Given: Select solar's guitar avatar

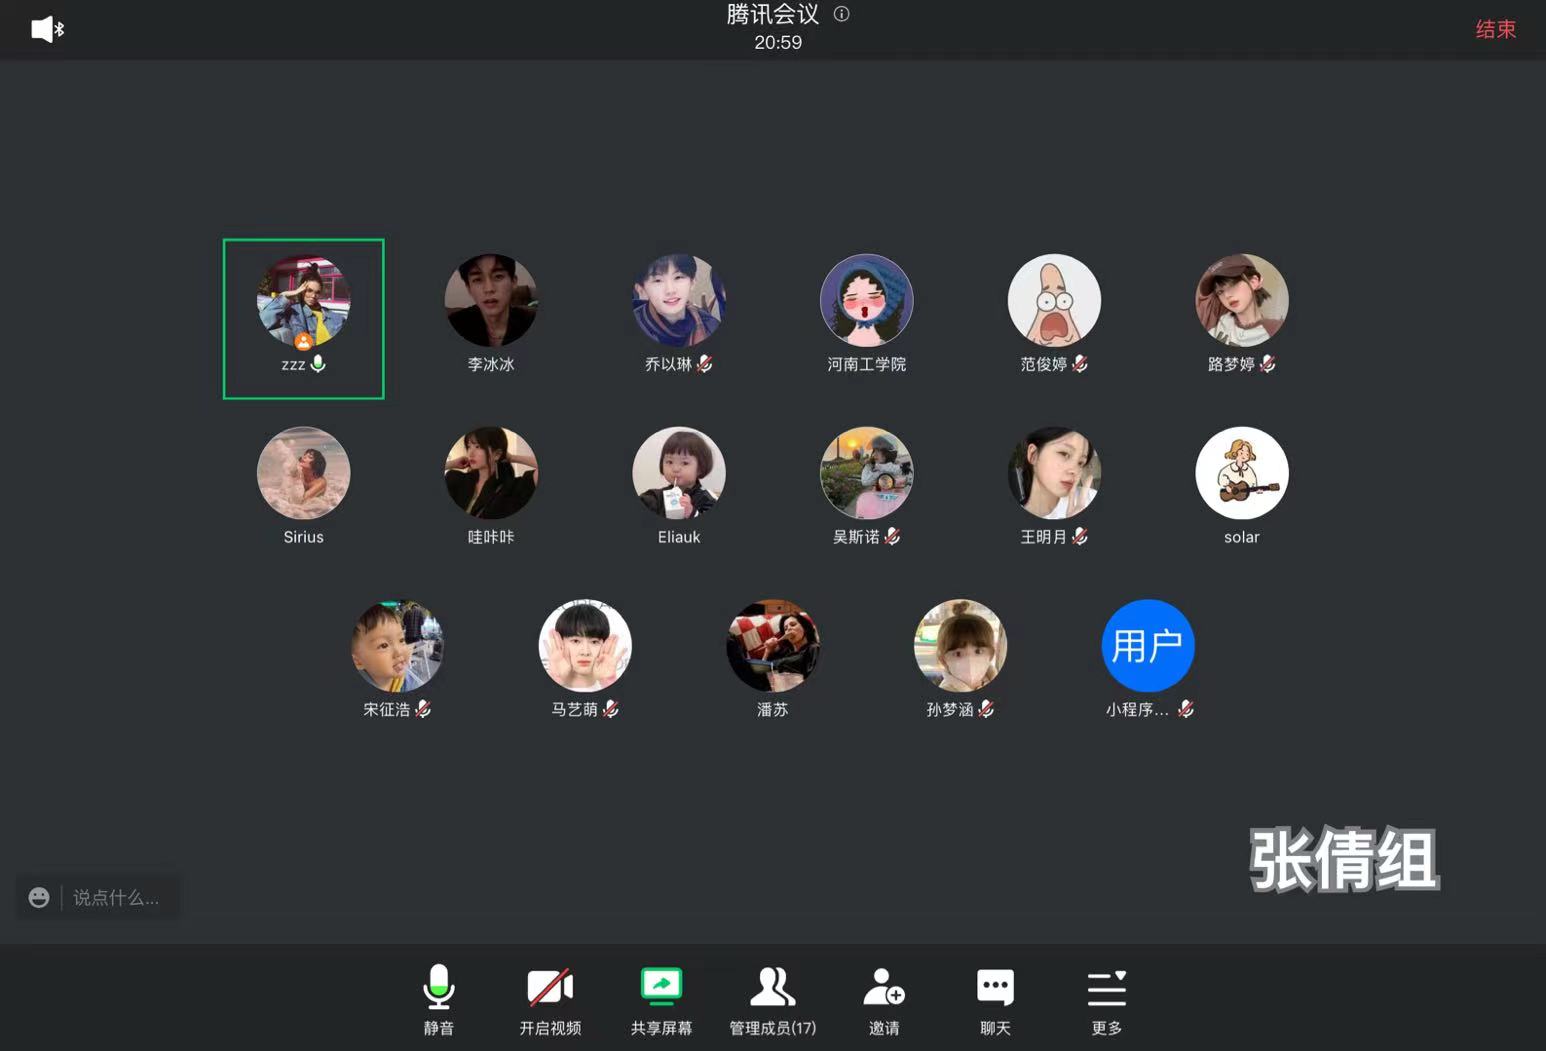Looking at the screenshot, I should click(x=1241, y=473).
